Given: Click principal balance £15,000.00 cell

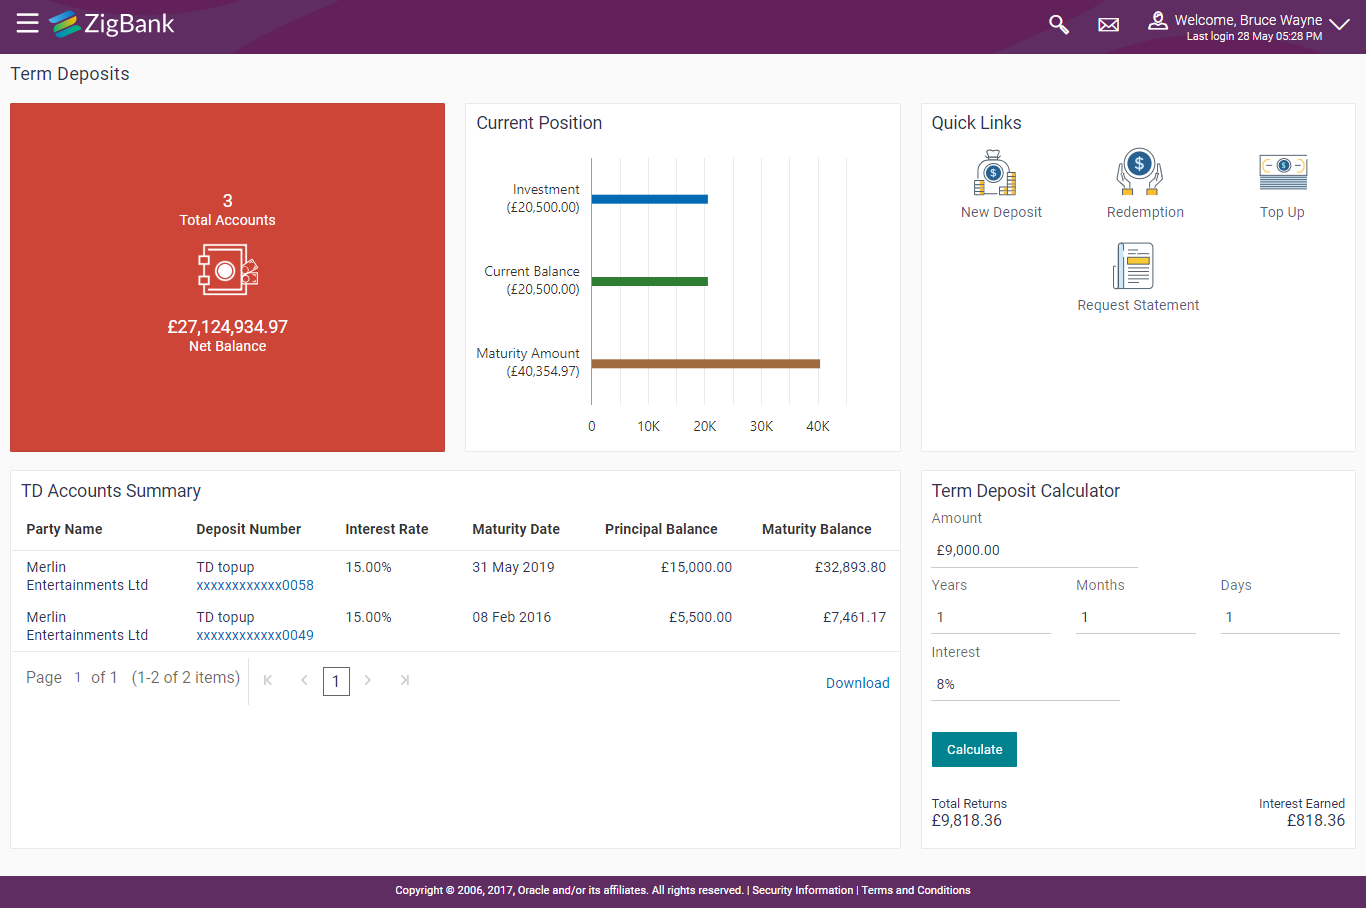Looking at the screenshot, I should 696,567.
